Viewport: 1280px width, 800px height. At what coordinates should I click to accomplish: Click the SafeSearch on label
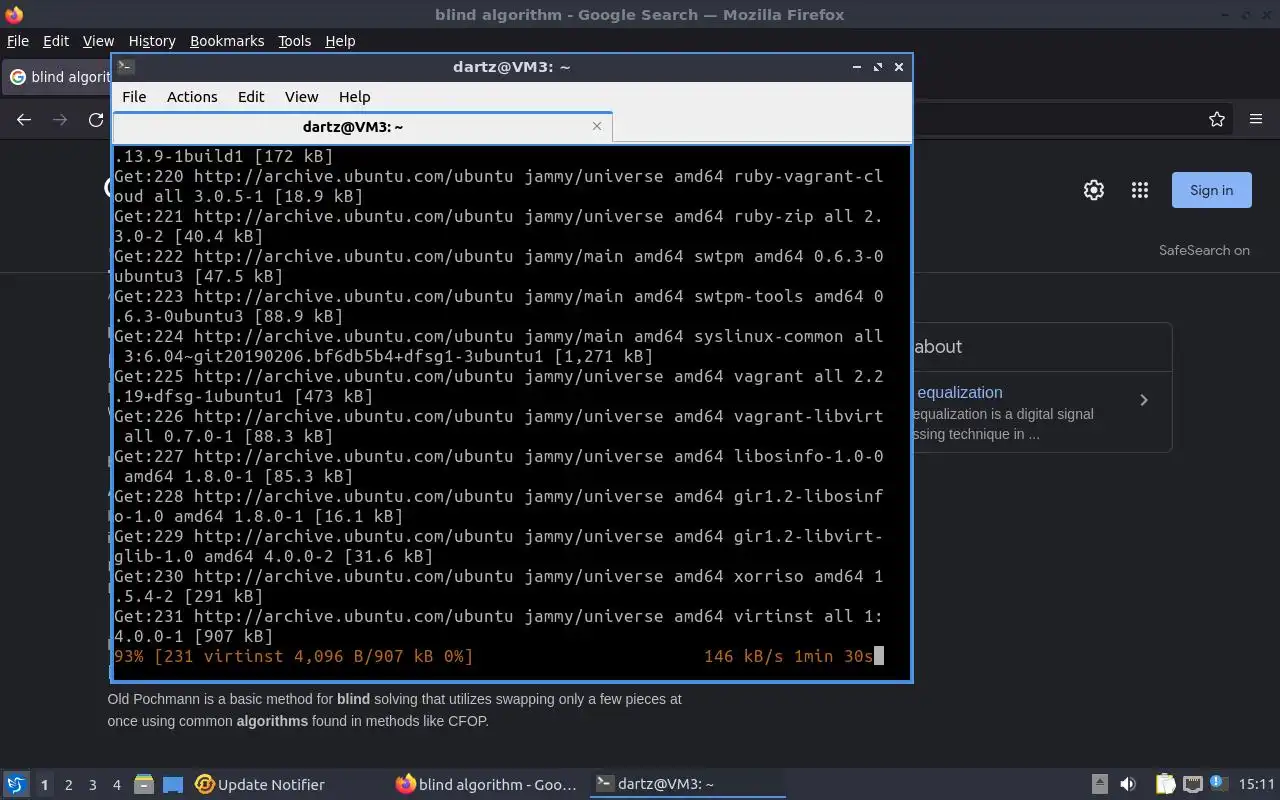1204,250
